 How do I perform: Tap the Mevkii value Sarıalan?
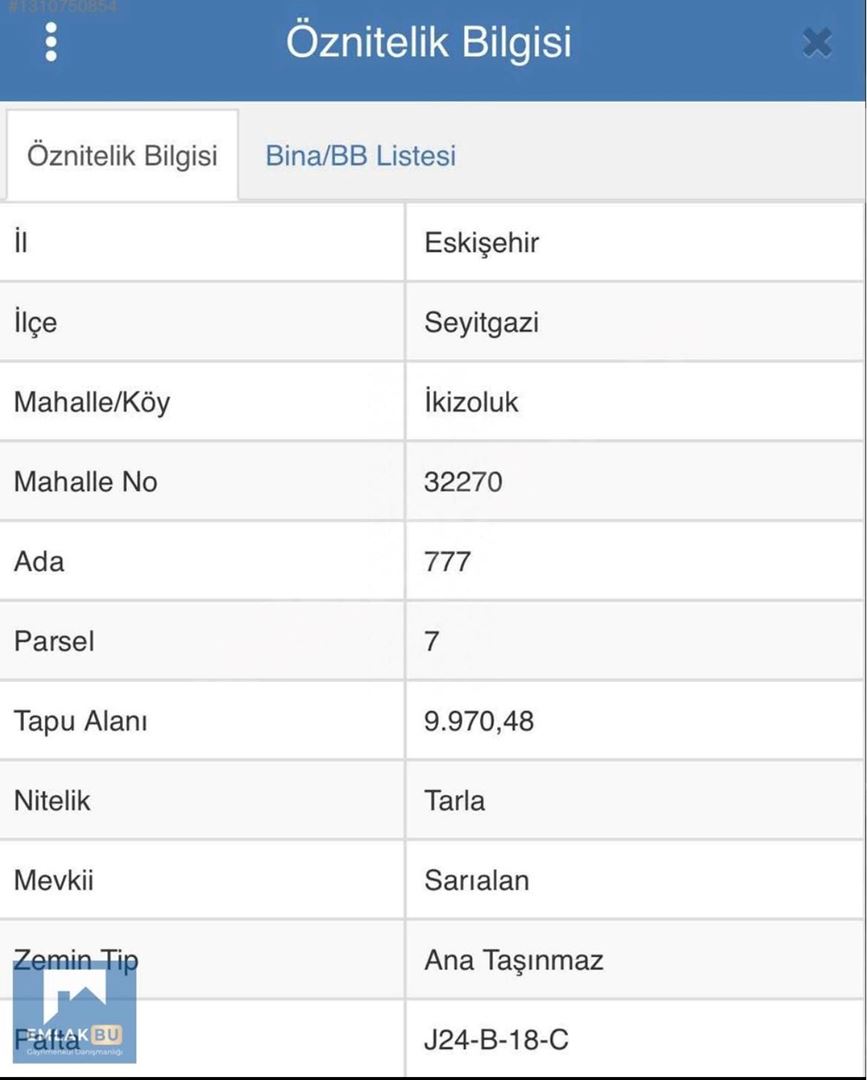(477, 880)
